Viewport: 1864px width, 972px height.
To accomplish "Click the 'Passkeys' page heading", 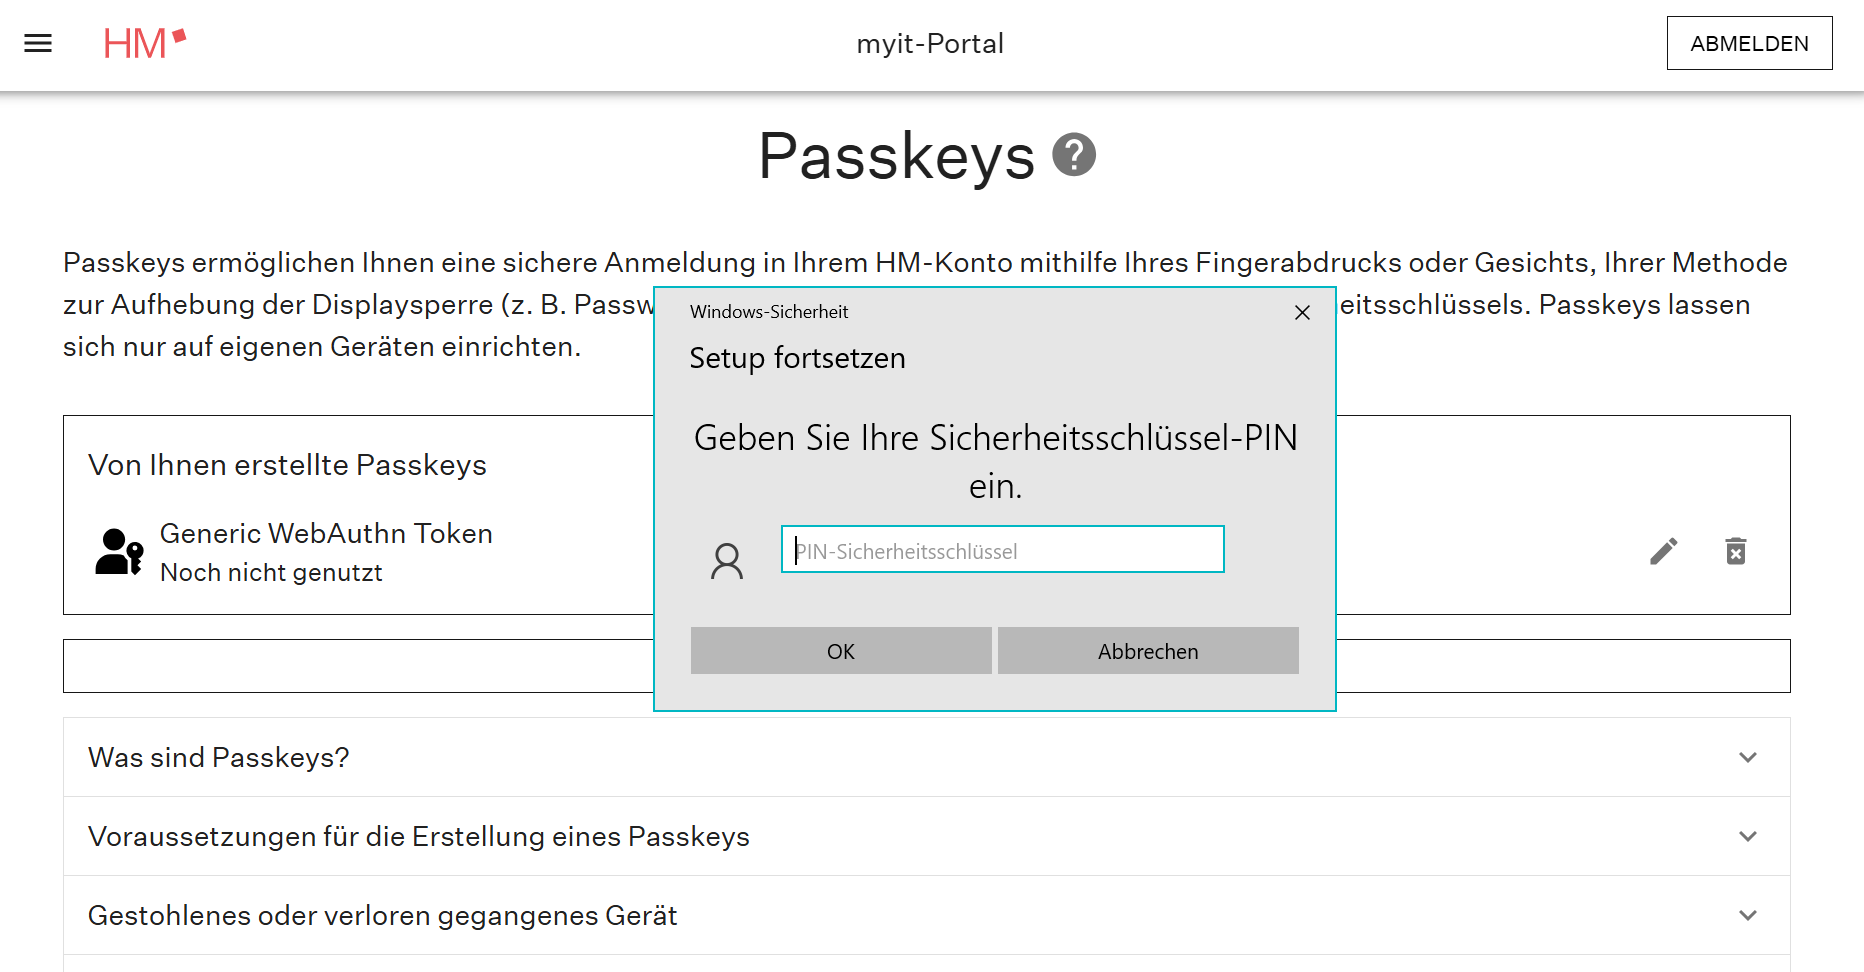I will pyautogui.click(x=896, y=156).
